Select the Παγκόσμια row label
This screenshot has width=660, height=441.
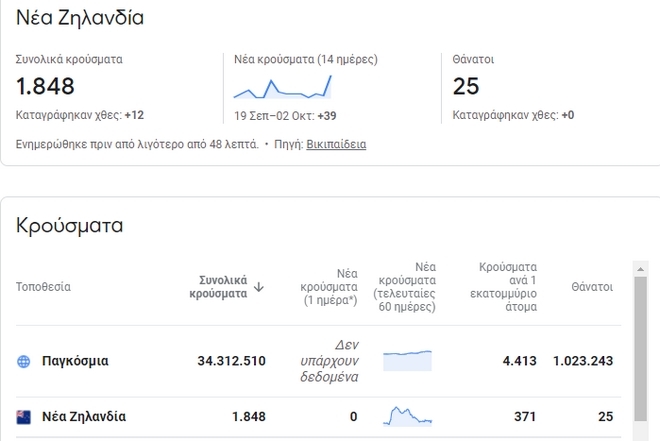tap(75, 361)
